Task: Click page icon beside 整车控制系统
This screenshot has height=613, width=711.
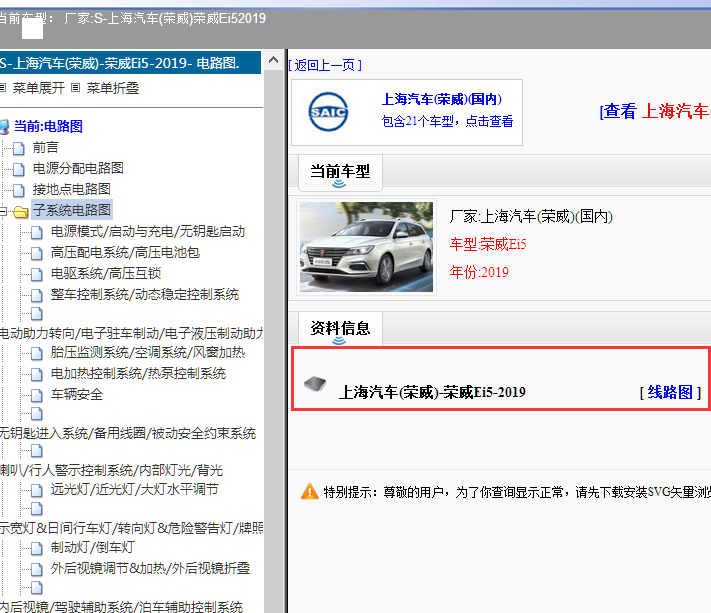Action: pyautogui.click(x=37, y=295)
